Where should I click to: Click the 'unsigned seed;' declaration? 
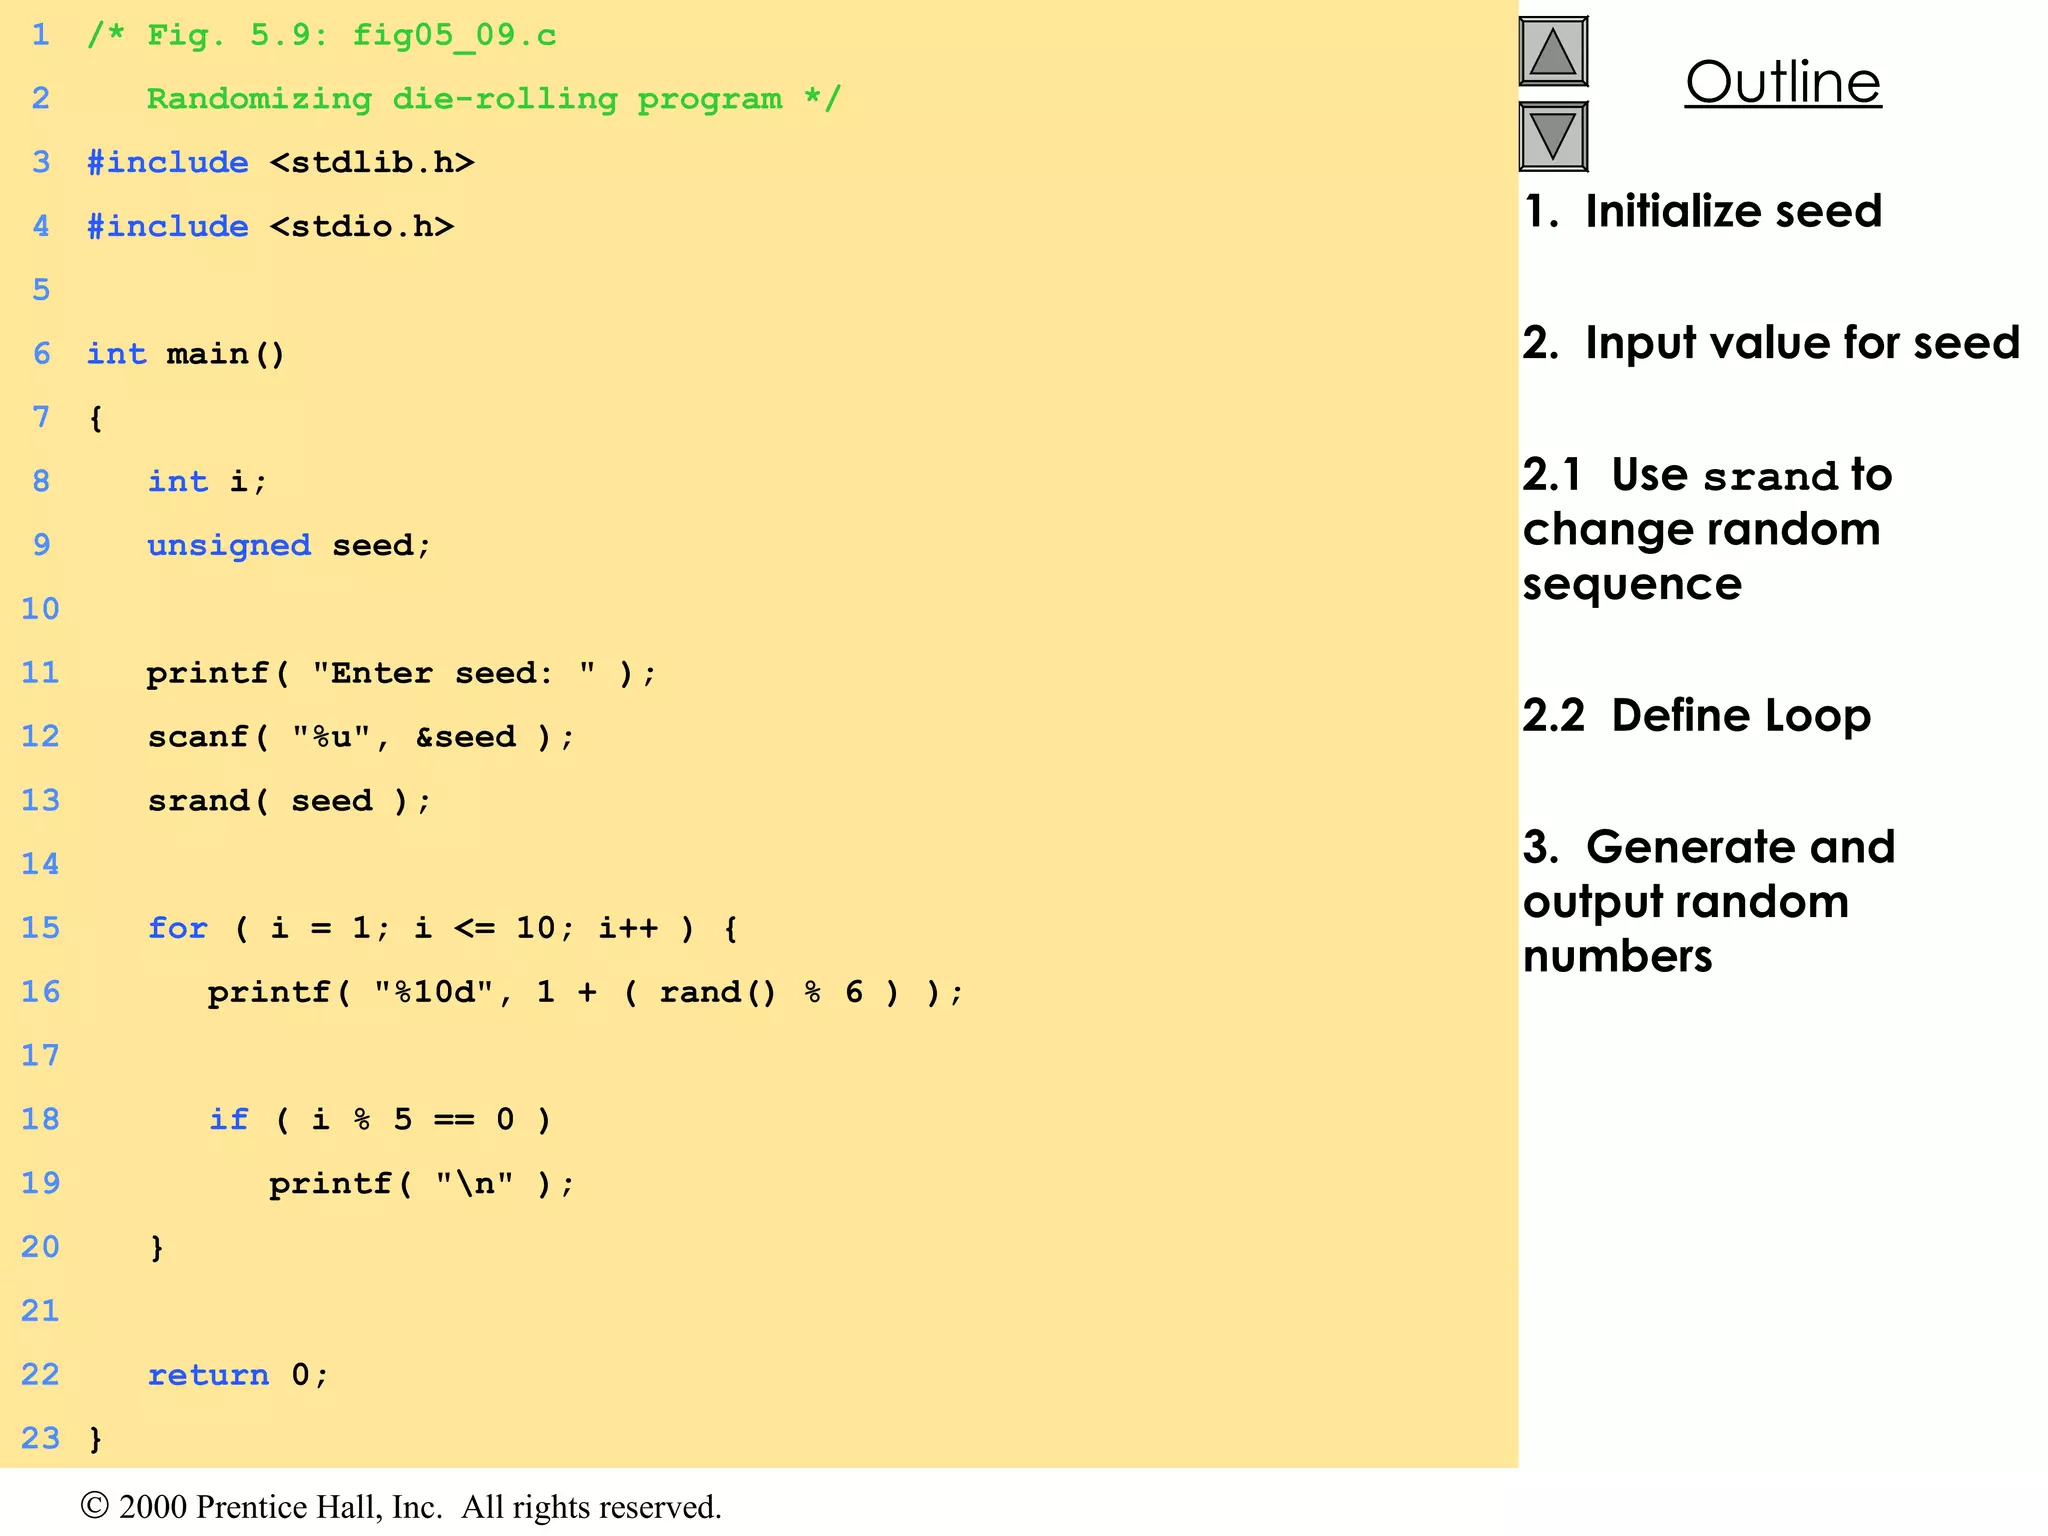[289, 546]
